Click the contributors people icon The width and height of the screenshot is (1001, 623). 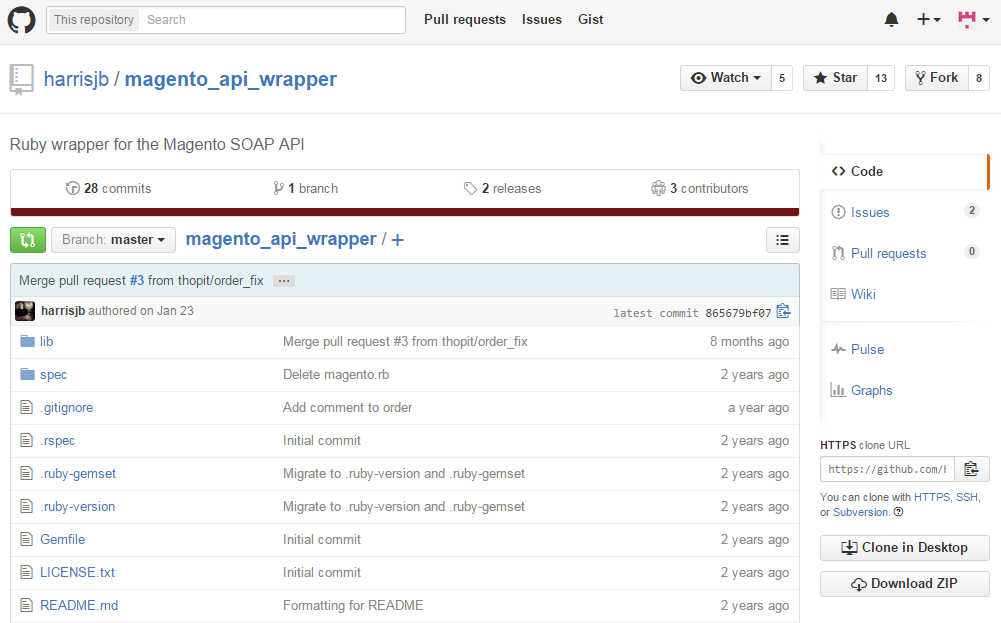point(658,188)
